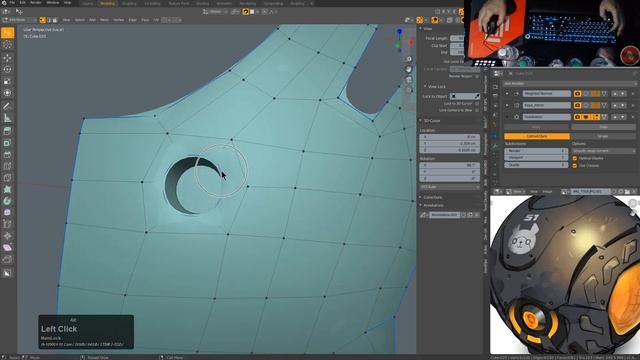640x360 pixels.
Task: Collapse the Subdivision modifier panel
Action: [507, 117]
